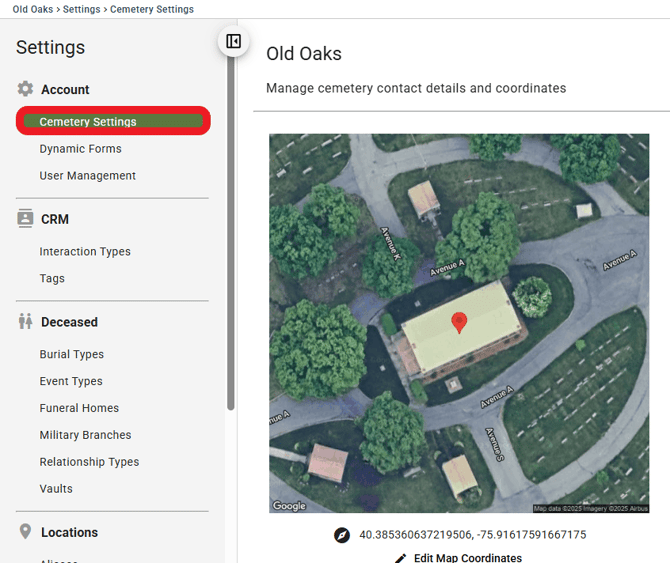Click 'Manage cemetery contact details and coordinates' text
The height and width of the screenshot is (563, 670).
pos(416,88)
